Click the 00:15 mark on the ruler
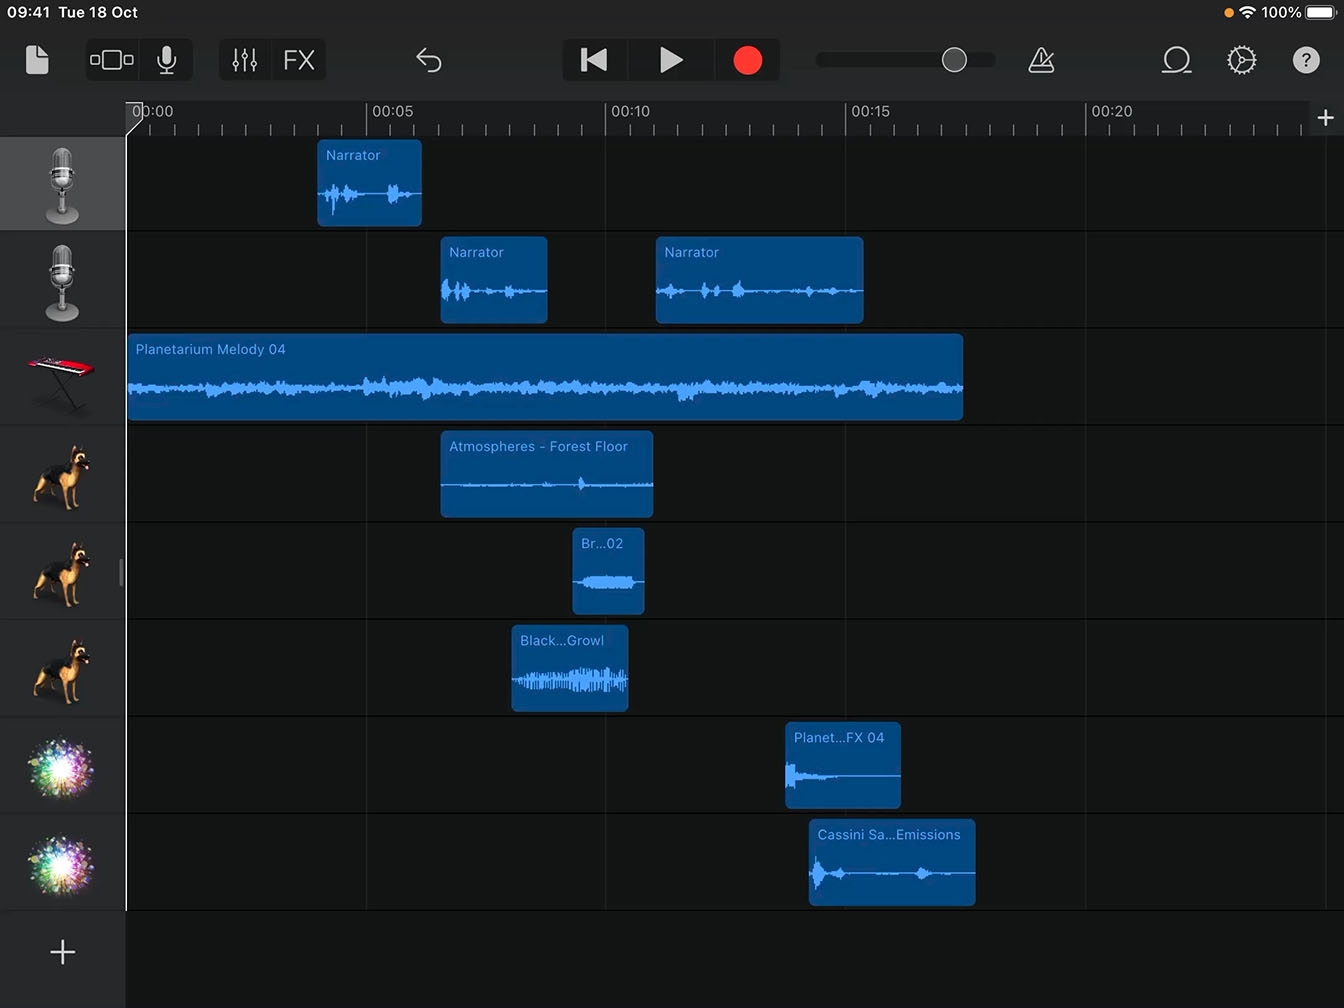This screenshot has height=1008, width=1344. tap(870, 112)
